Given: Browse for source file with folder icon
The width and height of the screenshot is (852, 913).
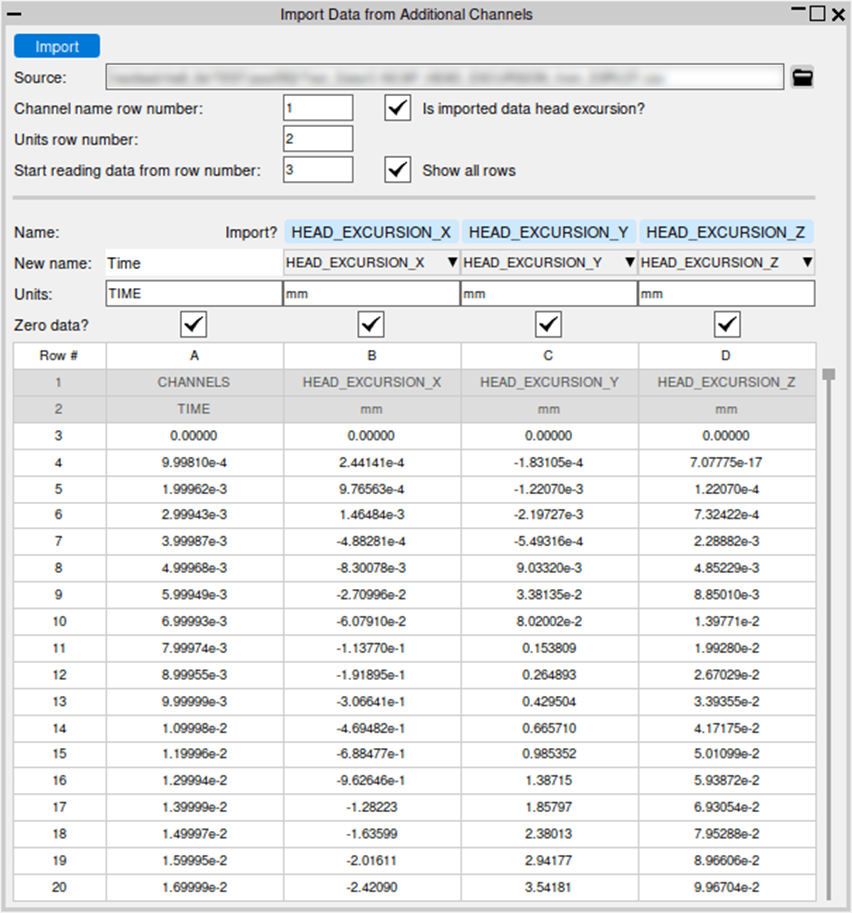Looking at the screenshot, I should click(802, 77).
